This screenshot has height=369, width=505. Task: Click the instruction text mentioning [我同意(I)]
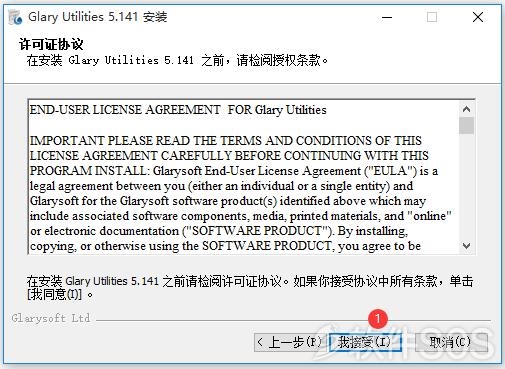[250, 287]
